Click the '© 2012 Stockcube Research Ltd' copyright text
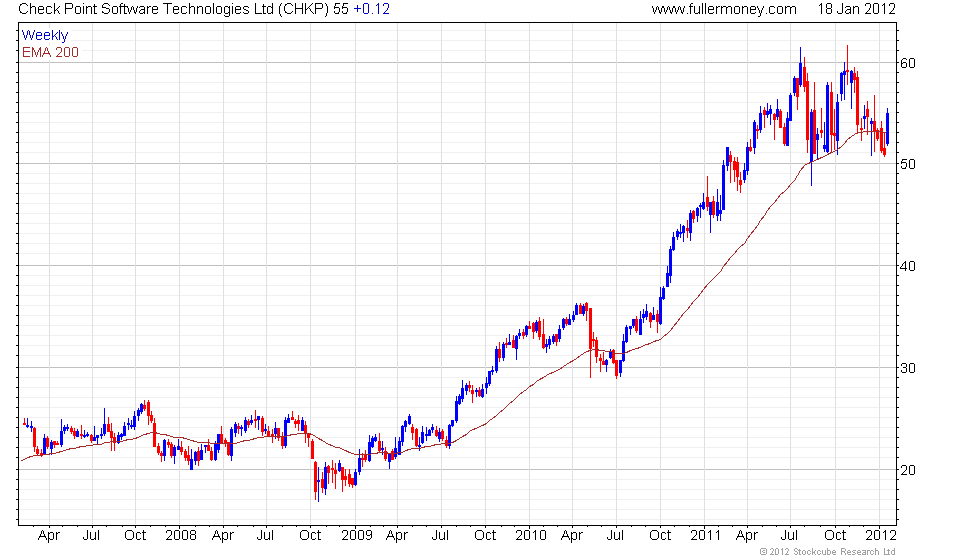This screenshot has height=560, width=980. click(x=828, y=552)
